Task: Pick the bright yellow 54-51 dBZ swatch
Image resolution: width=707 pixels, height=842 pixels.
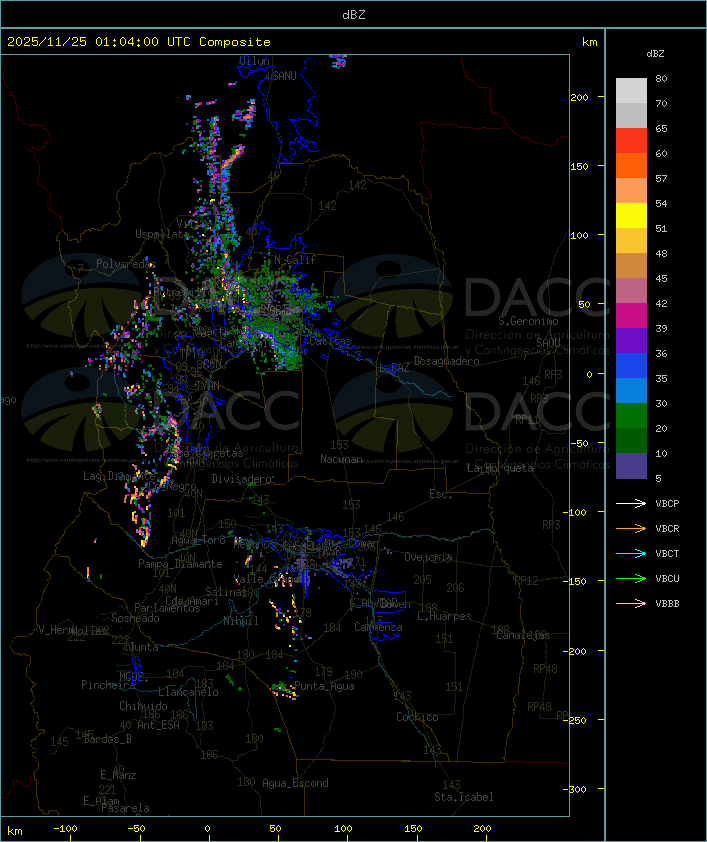Action: click(x=631, y=215)
